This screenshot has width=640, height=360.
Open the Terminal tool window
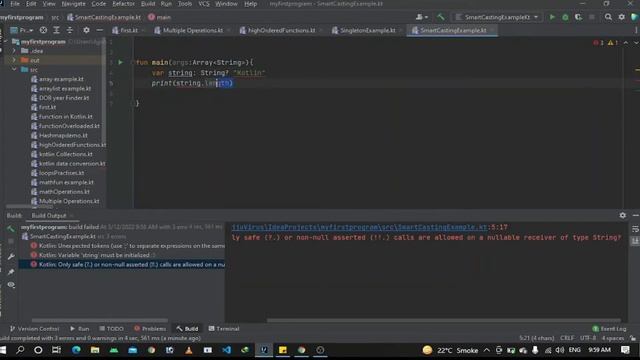(224, 329)
